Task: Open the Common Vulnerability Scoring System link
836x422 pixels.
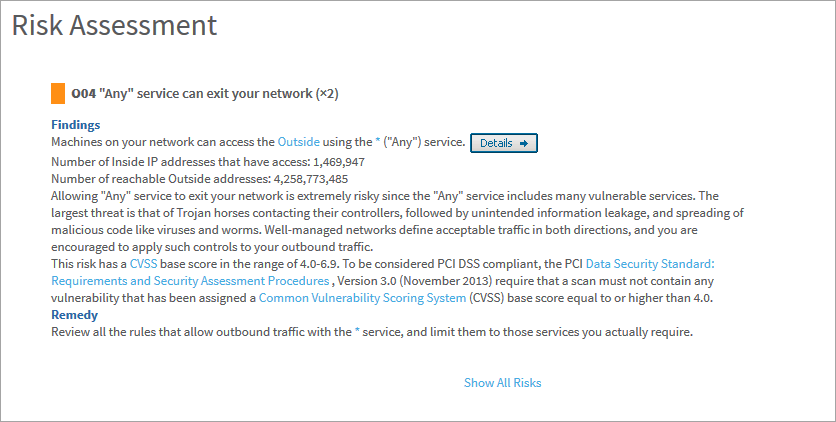Action: pyautogui.click(x=362, y=299)
